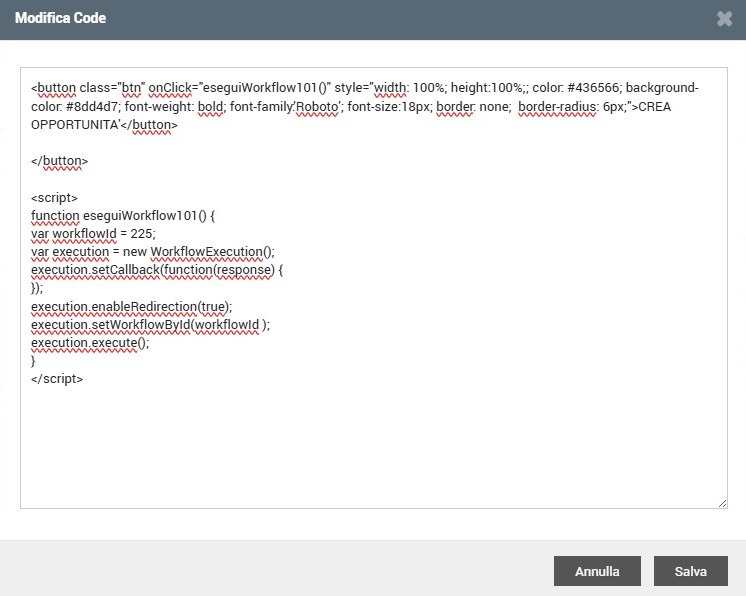
Task: Click the 'execution.enableRedirection(true);' line
Action: [x=132, y=306]
